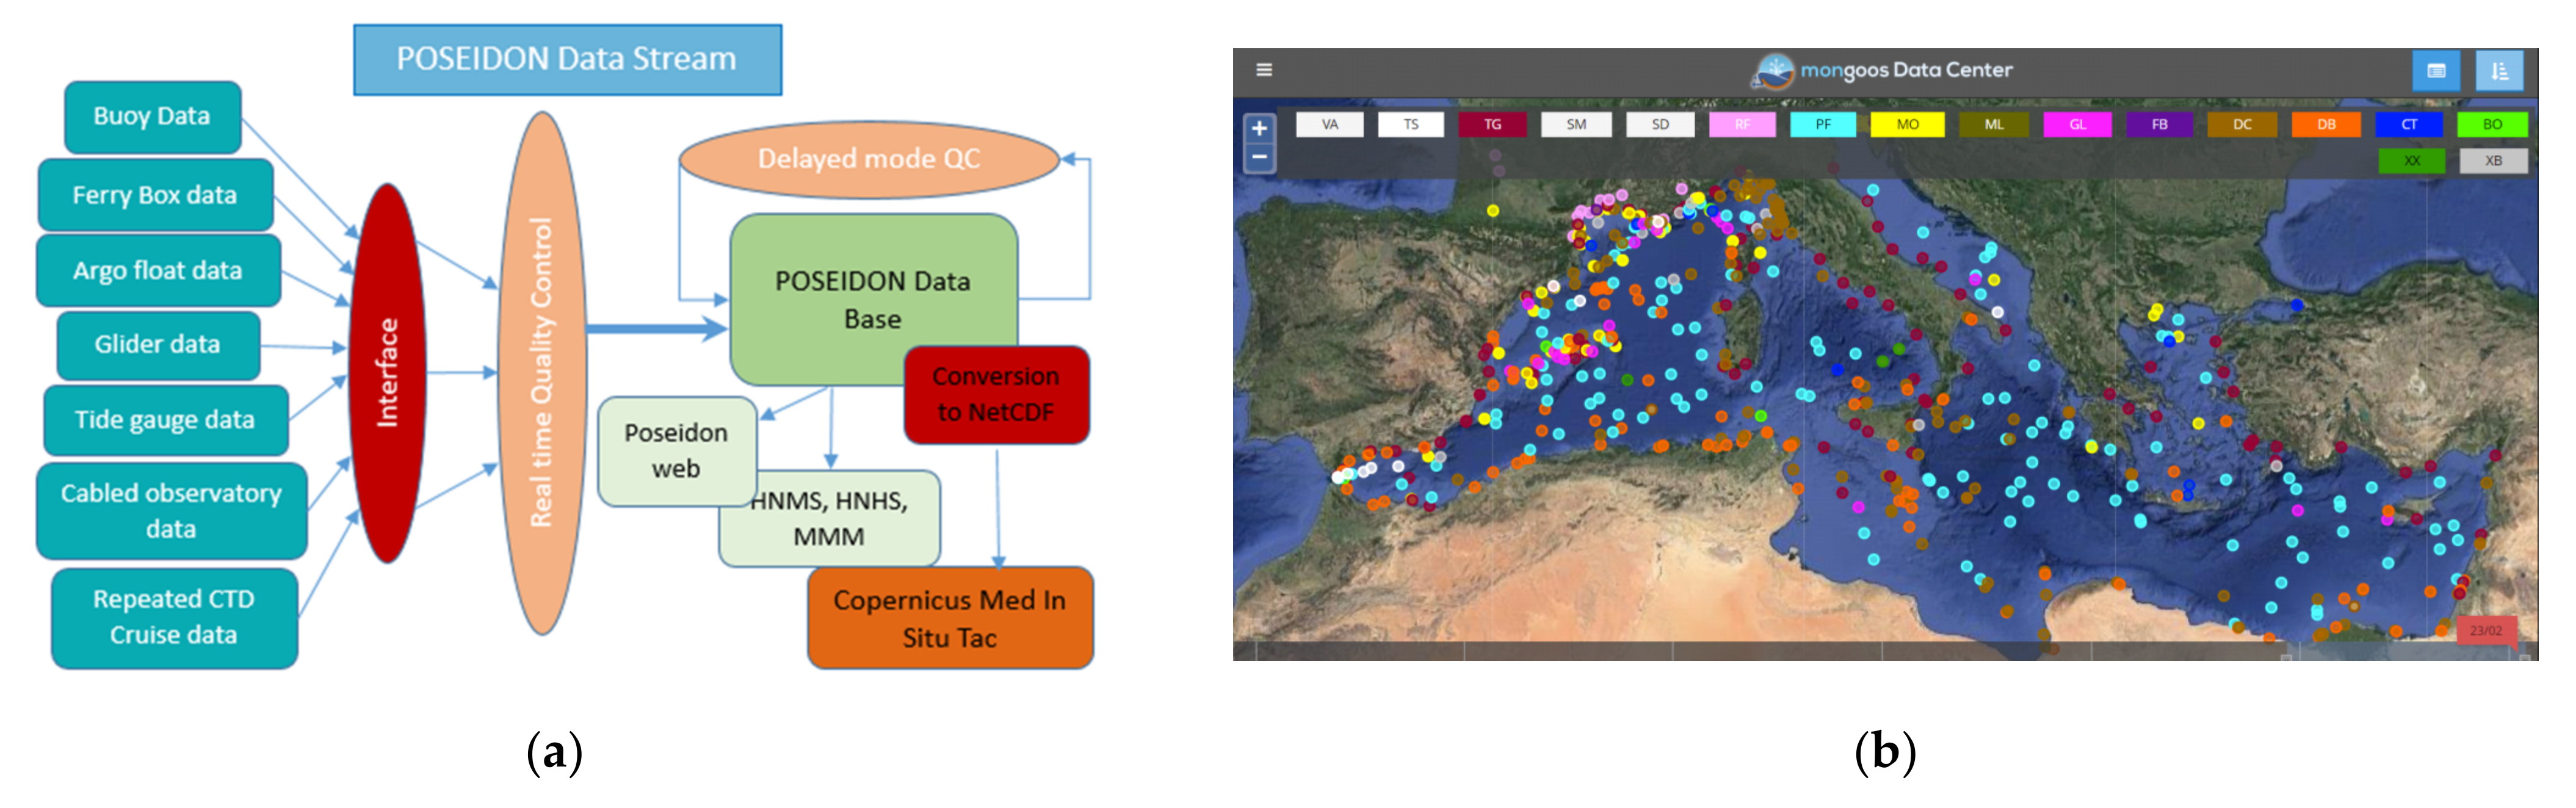2576x808 pixels.
Task: Click the SD filter button
Action: tap(1660, 124)
